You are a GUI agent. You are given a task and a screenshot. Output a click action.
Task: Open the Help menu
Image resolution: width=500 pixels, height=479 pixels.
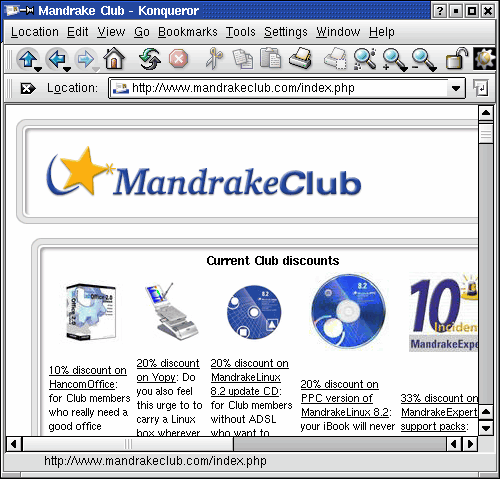click(382, 32)
